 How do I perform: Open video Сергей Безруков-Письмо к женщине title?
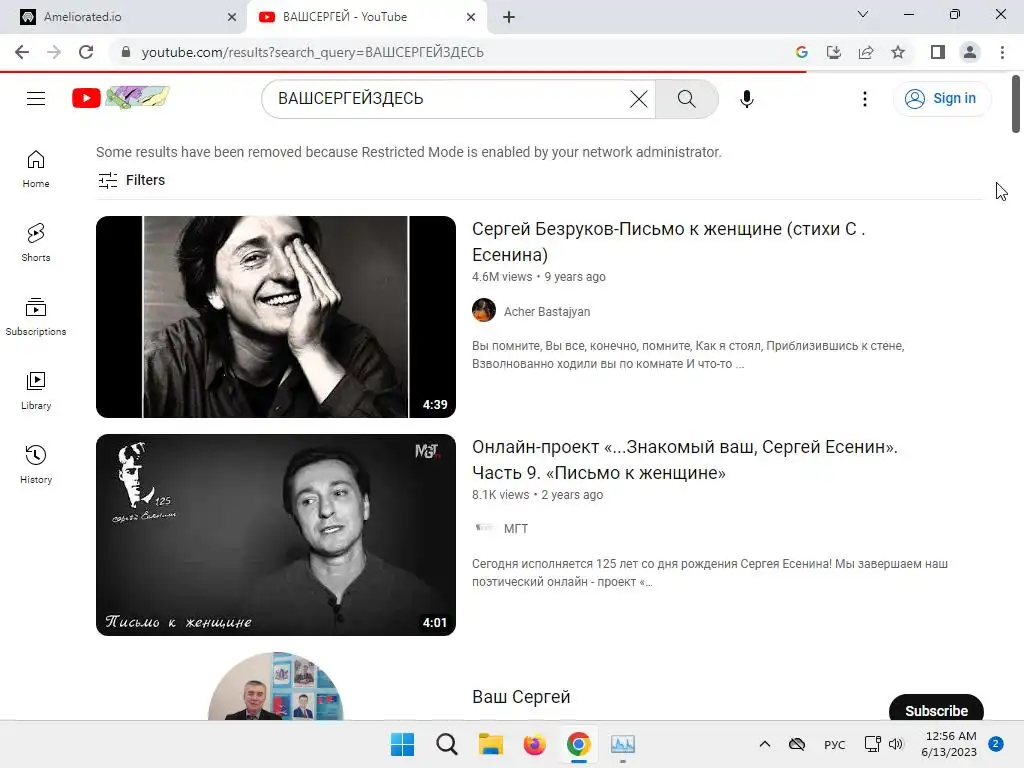point(669,242)
